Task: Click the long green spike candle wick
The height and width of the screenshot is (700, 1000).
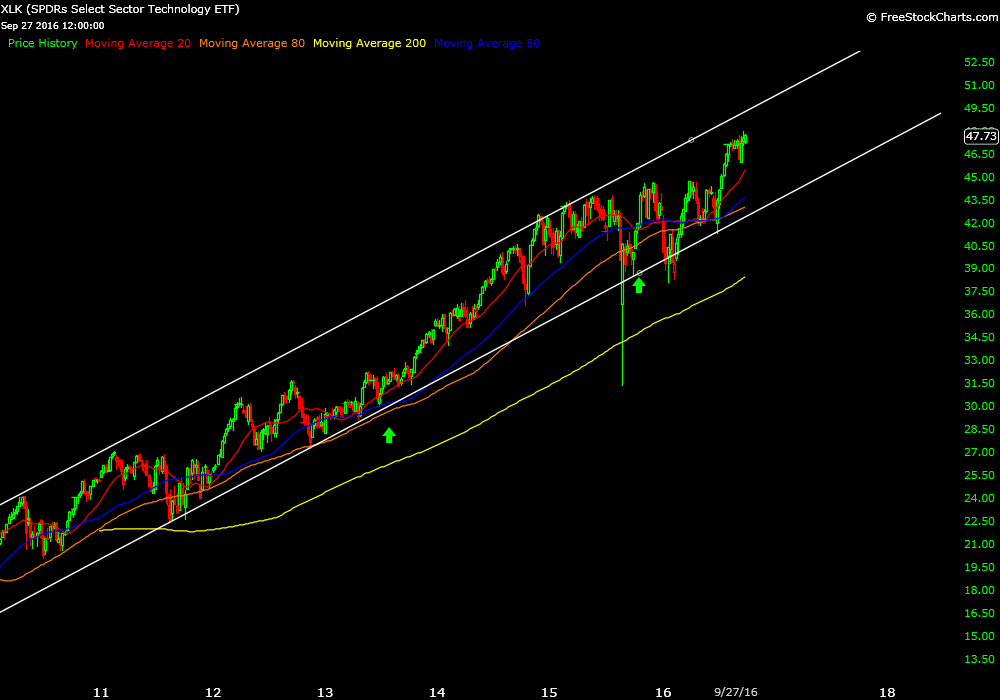Action: pos(622,340)
